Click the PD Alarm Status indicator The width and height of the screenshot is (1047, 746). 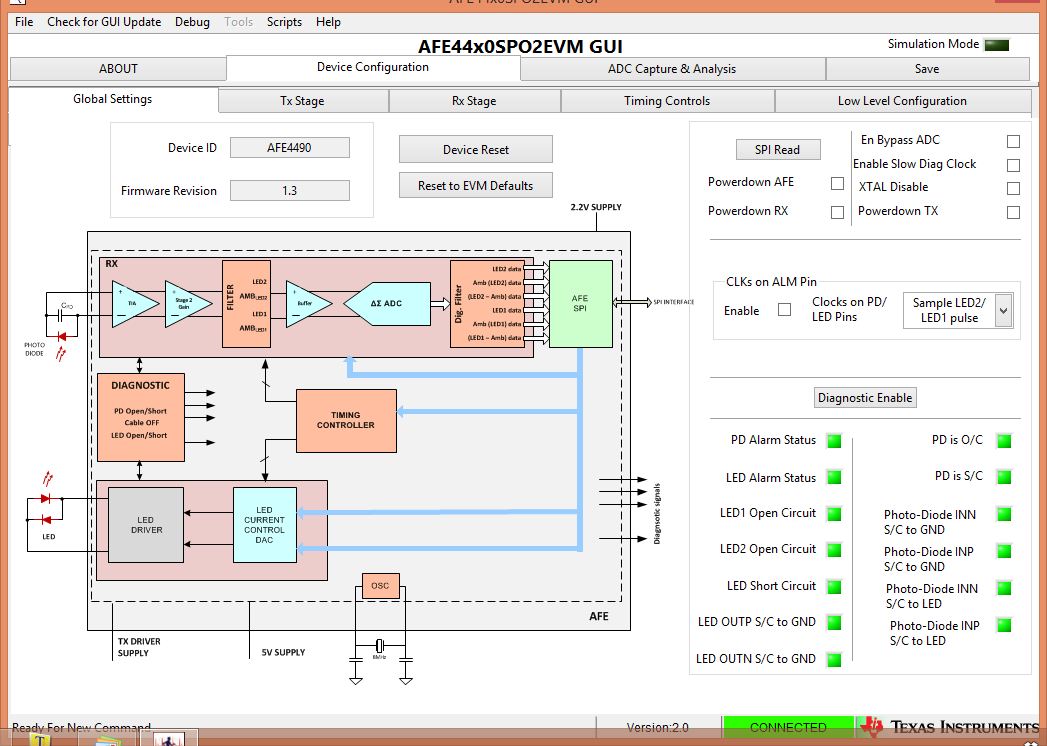[834, 441]
